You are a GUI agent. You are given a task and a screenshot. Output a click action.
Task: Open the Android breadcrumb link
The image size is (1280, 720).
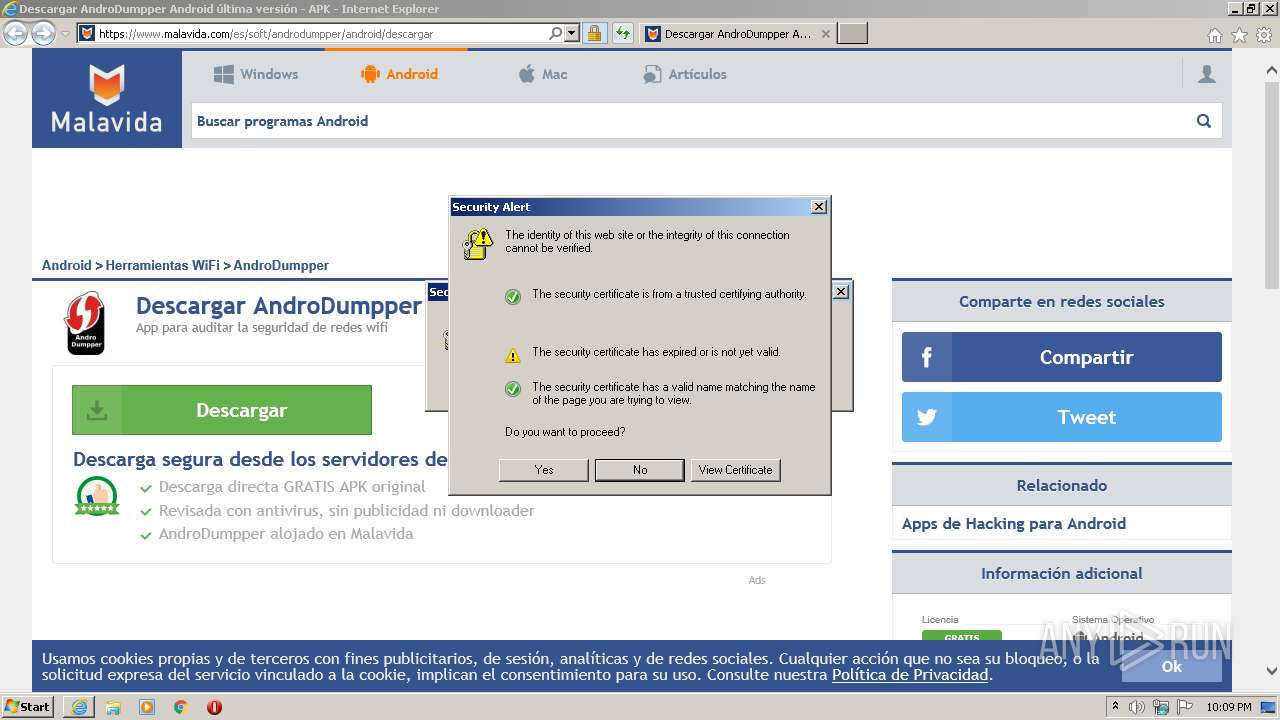click(x=66, y=265)
